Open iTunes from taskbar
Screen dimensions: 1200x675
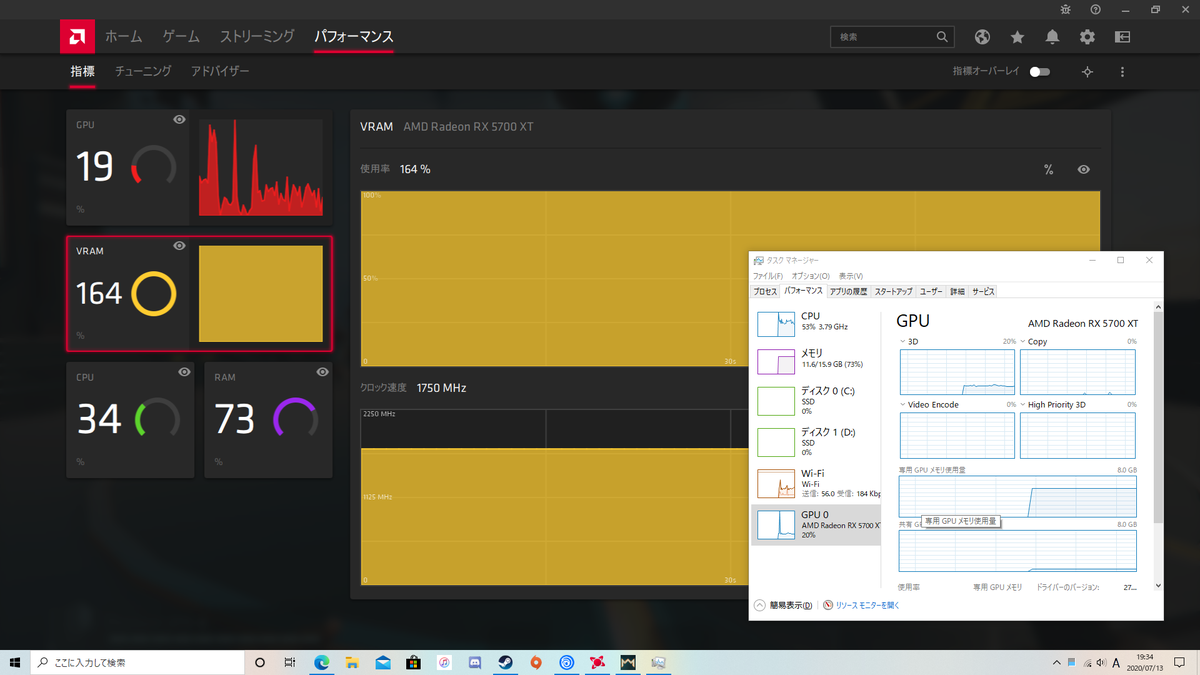click(x=444, y=662)
